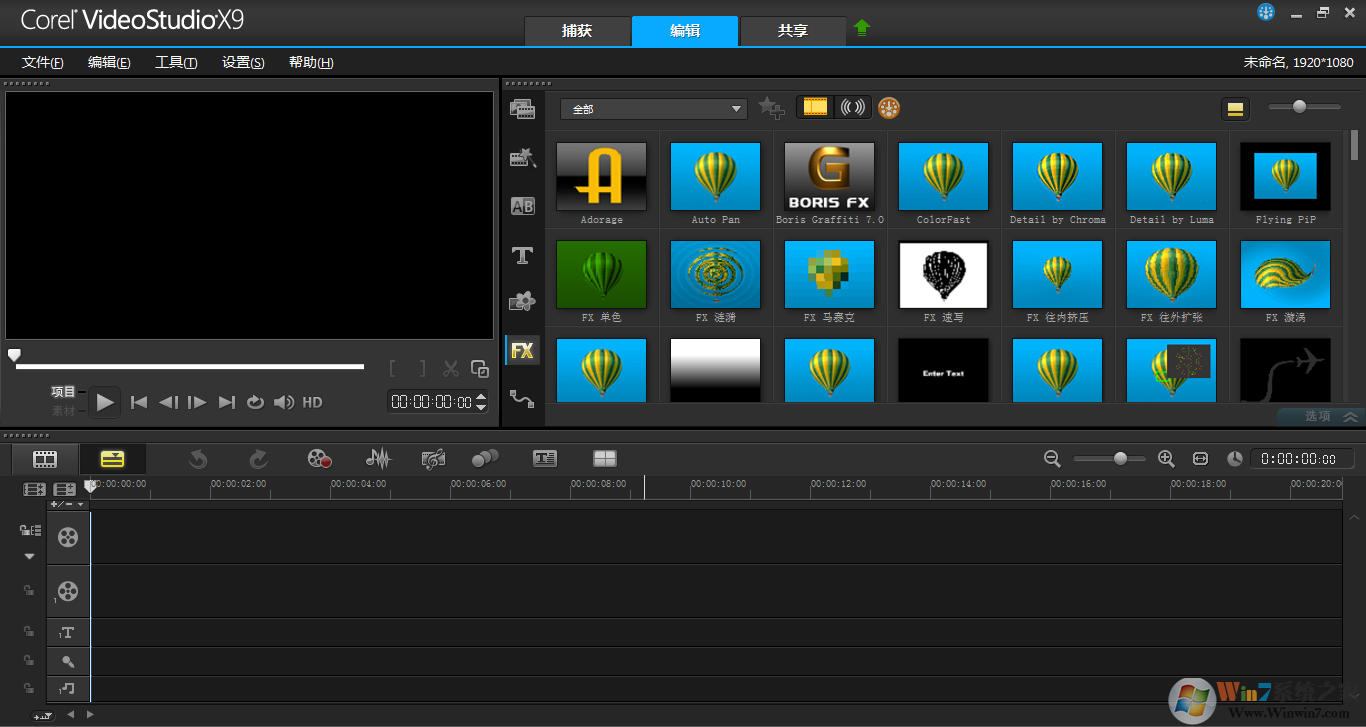
Task: Click the timeline zoom slider
Action: (1119, 458)
